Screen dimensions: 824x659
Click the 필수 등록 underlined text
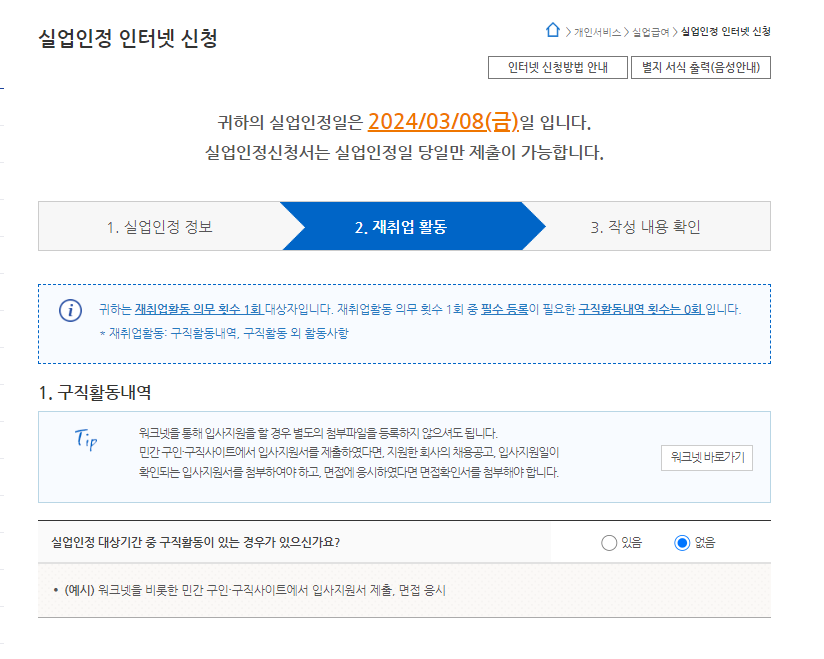pyautogui.click(x=504, y=309)
